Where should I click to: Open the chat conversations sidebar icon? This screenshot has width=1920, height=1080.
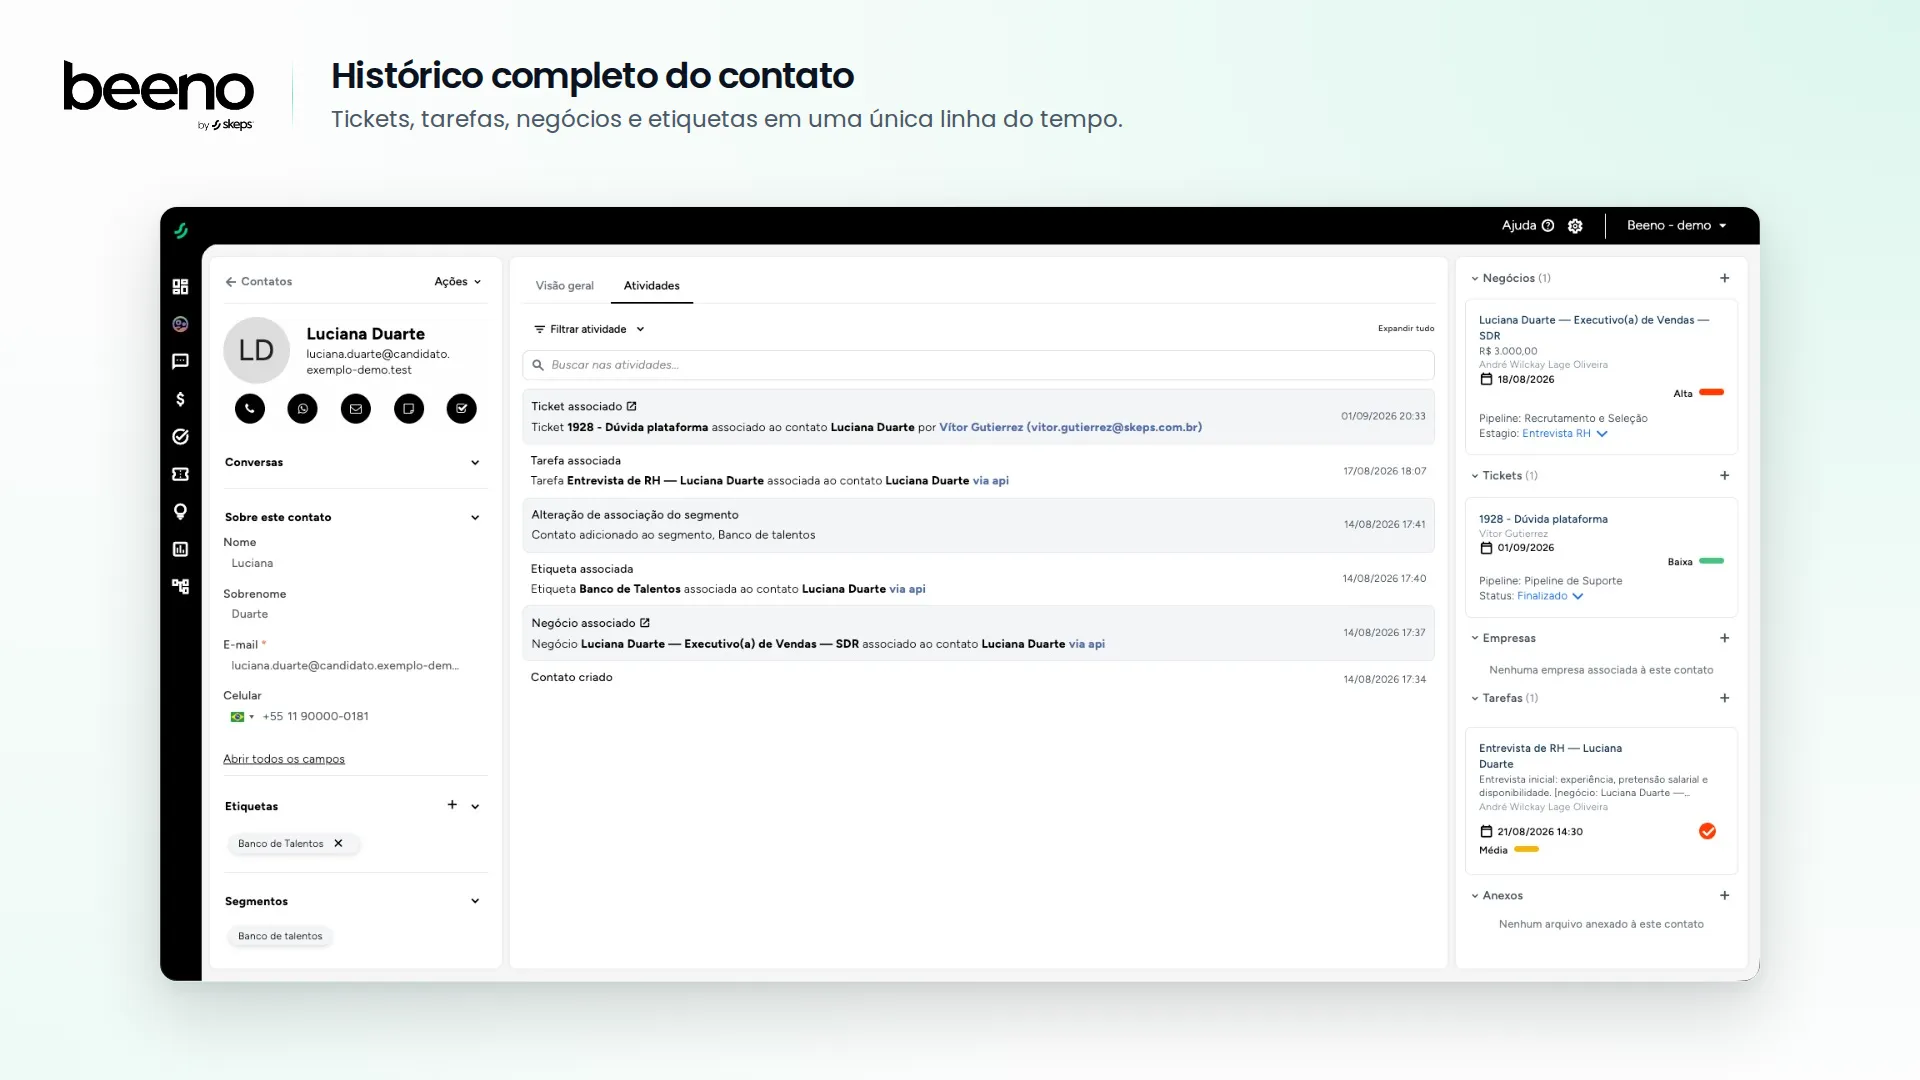point(180,361)
